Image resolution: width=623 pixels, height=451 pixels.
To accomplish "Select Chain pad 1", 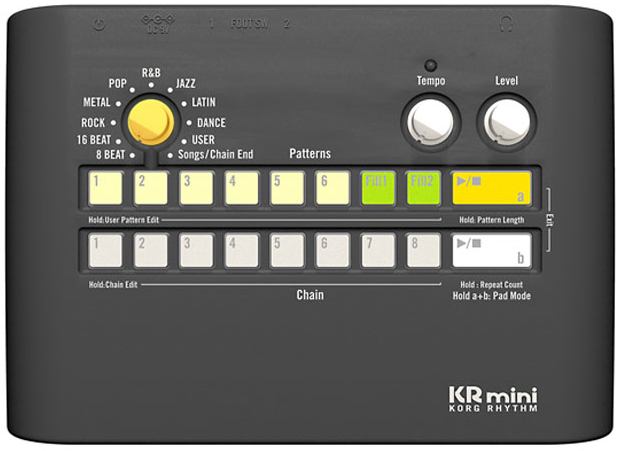I will (x=105, y=250).
